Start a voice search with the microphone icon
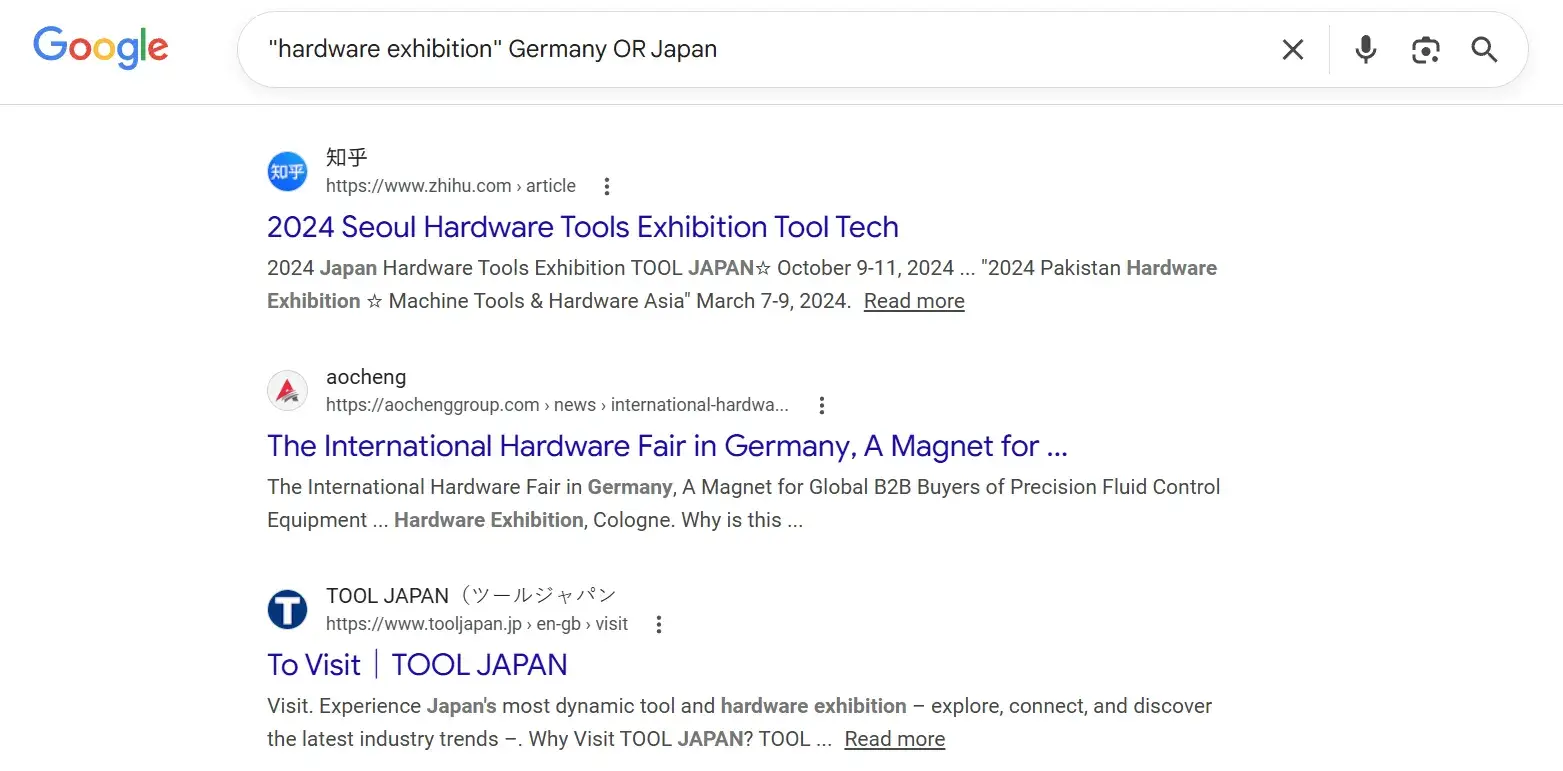This screenshot has width=1563, height=771. tap(1364, 48)
